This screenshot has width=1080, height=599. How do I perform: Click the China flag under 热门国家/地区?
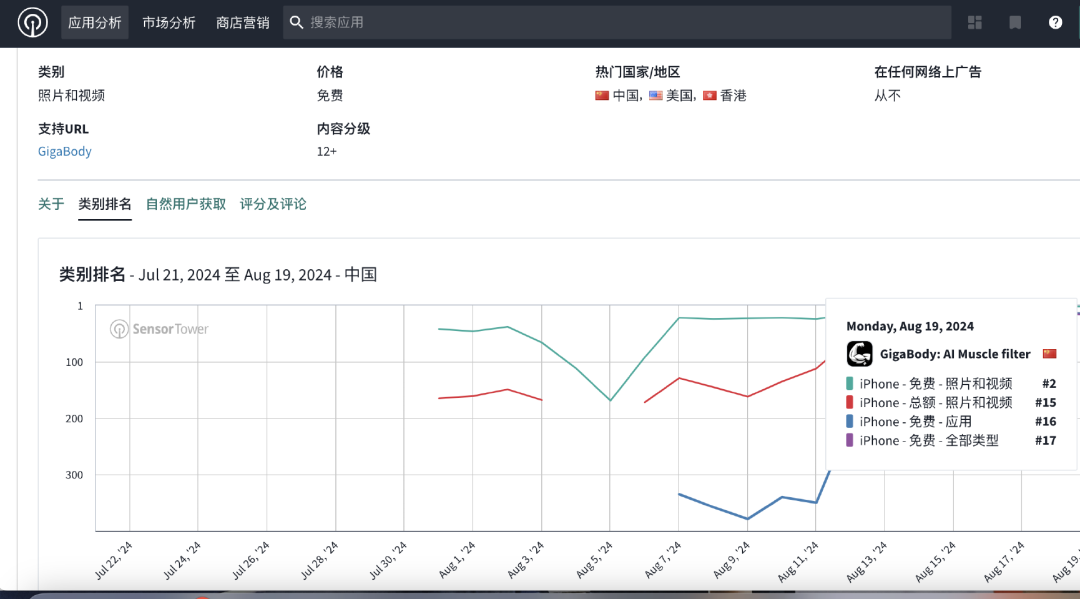pyautogui.click(x=602, y=96)
